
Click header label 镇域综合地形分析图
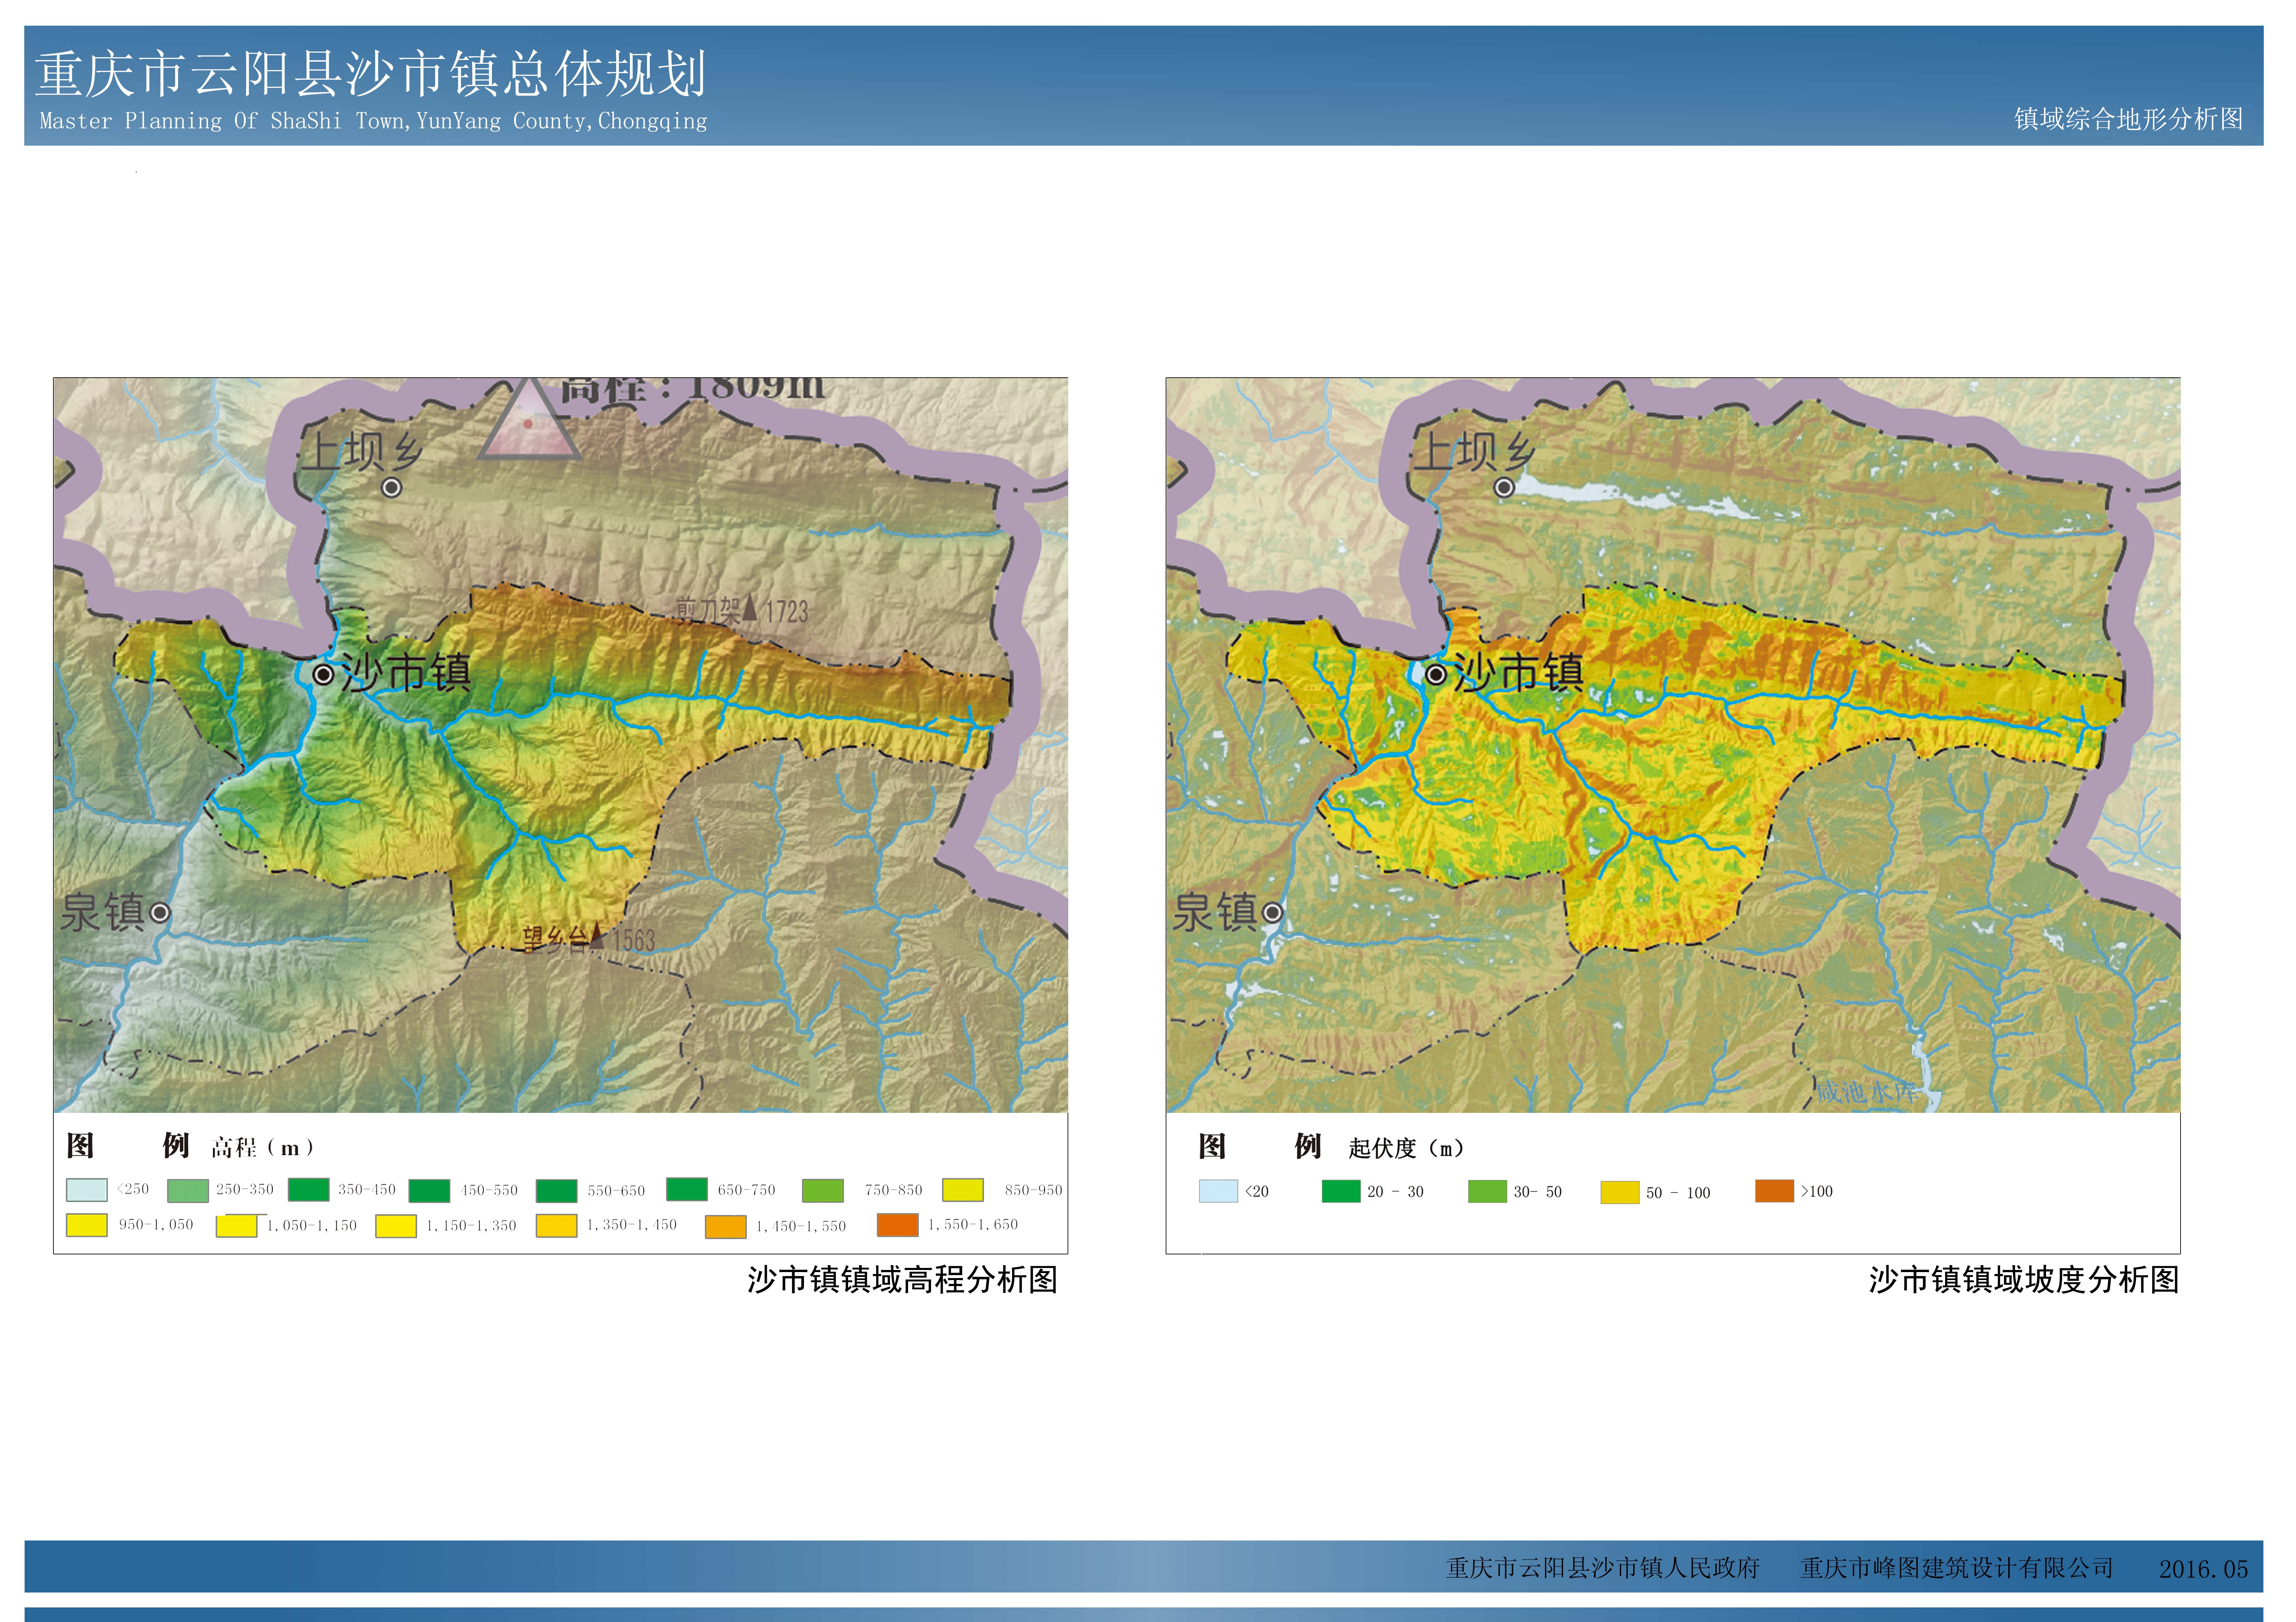tap(2129, 119)
